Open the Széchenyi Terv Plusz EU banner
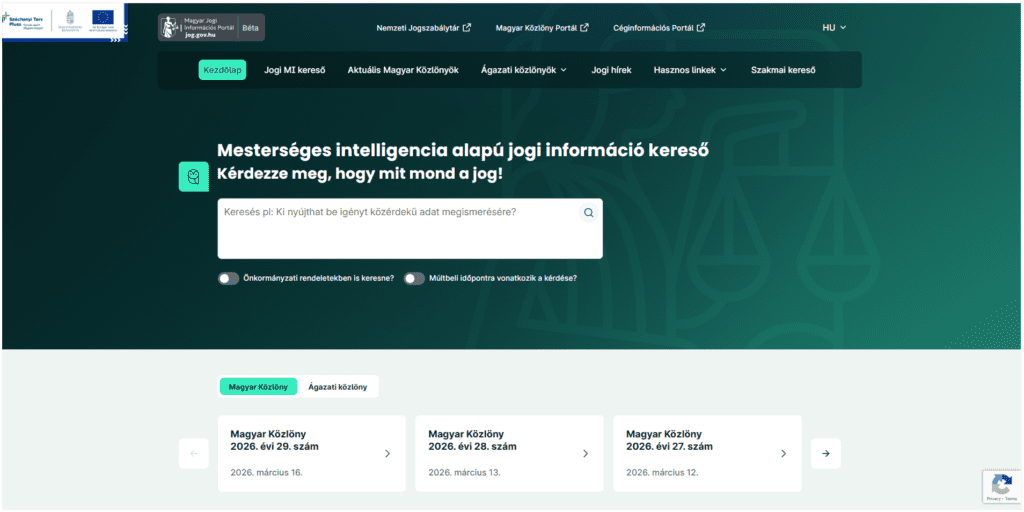Viewport: 1024px width, 512px height. click(x=63, y=20)
